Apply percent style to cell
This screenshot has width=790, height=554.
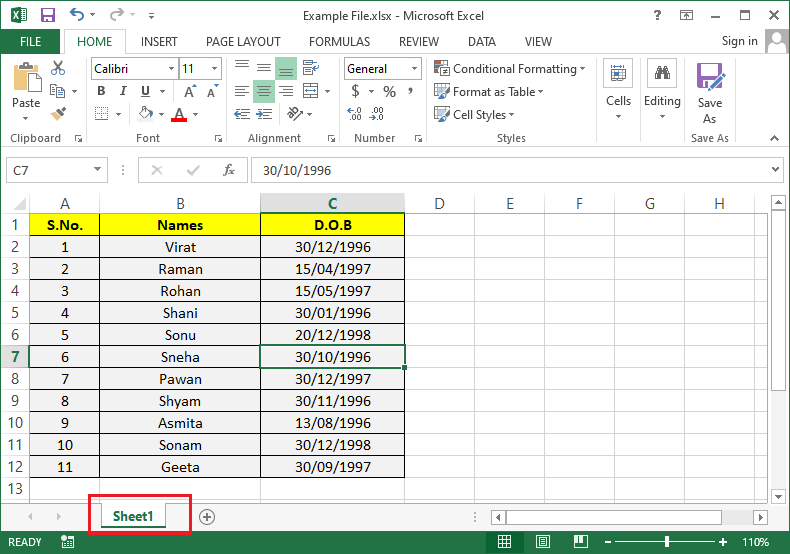tap(389, 92)
